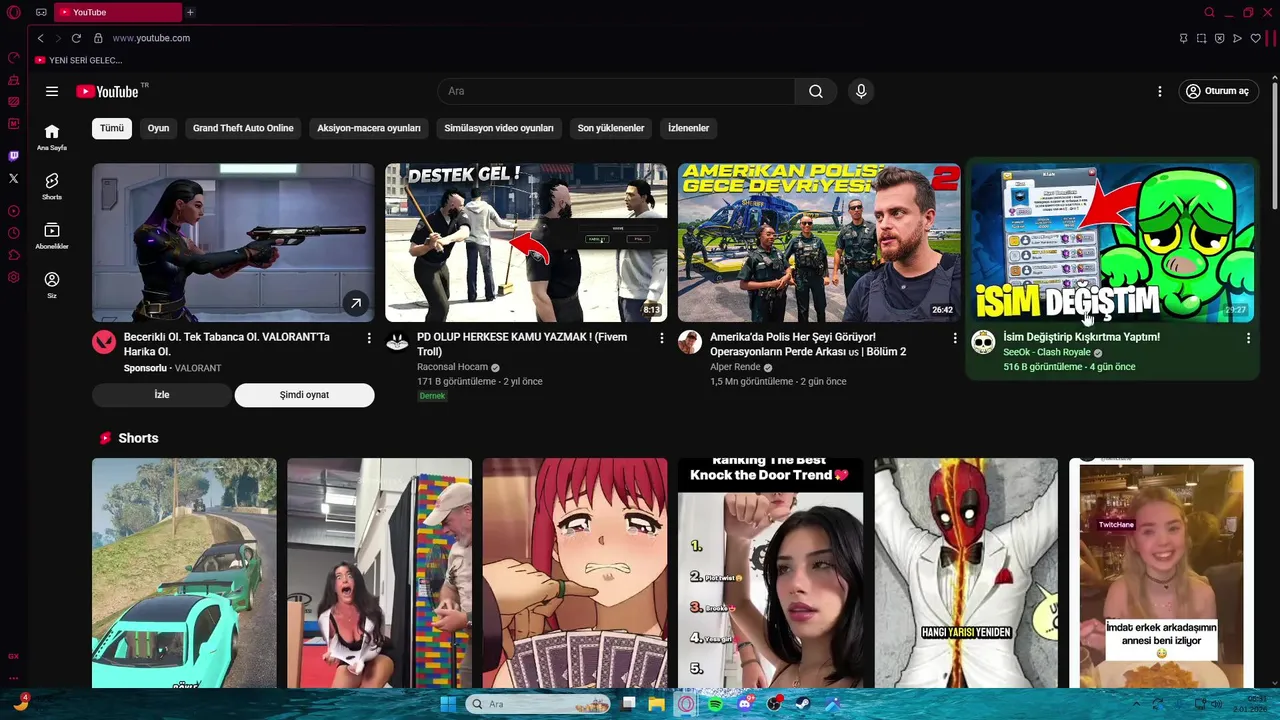This screenshot has width=1280, height=720.
Task: Open the TwitchLane short thumbnail
Action: coord(1161,573)
